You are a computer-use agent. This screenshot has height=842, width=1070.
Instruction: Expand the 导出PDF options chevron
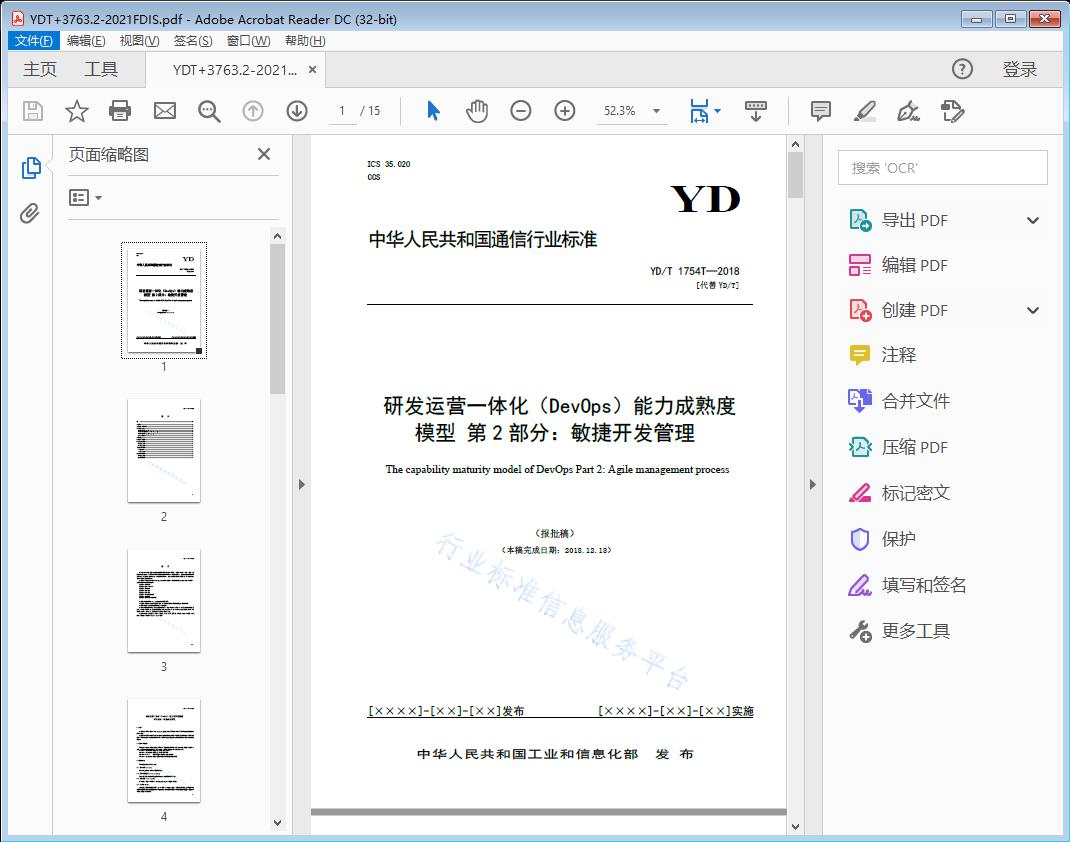(1032, 219)
